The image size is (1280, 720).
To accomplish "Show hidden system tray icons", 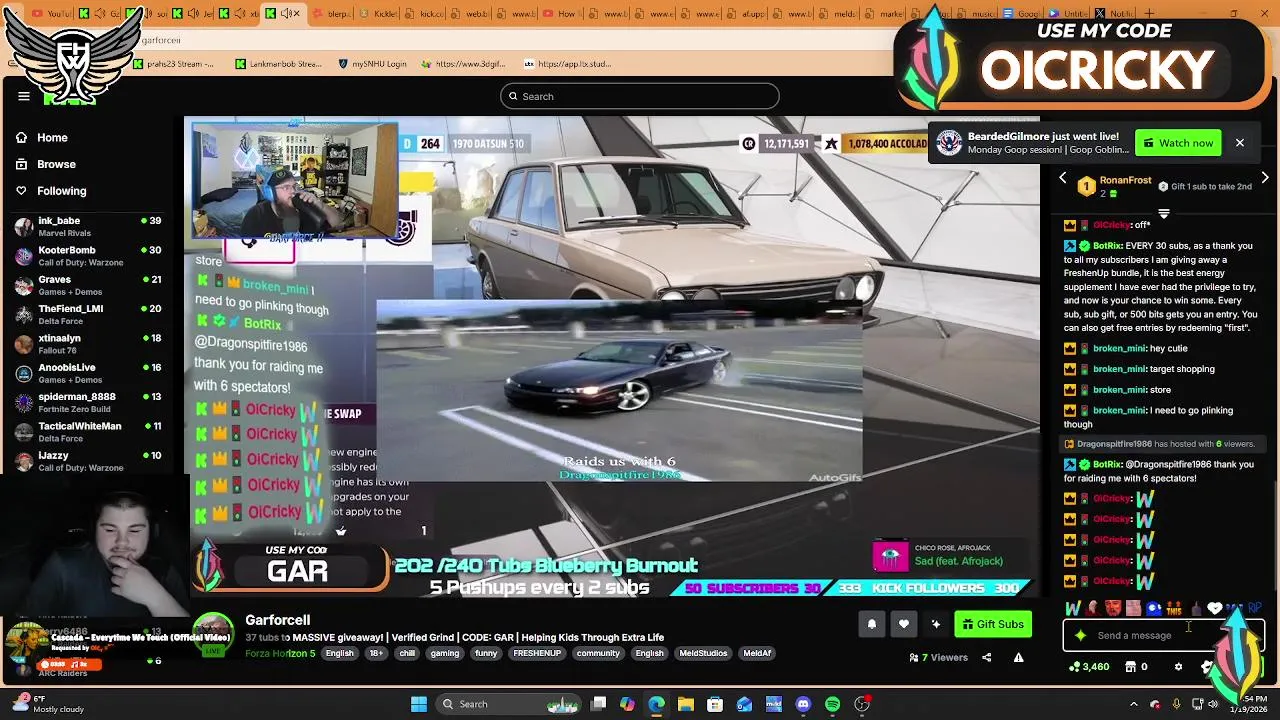I will pos(1133,704).
